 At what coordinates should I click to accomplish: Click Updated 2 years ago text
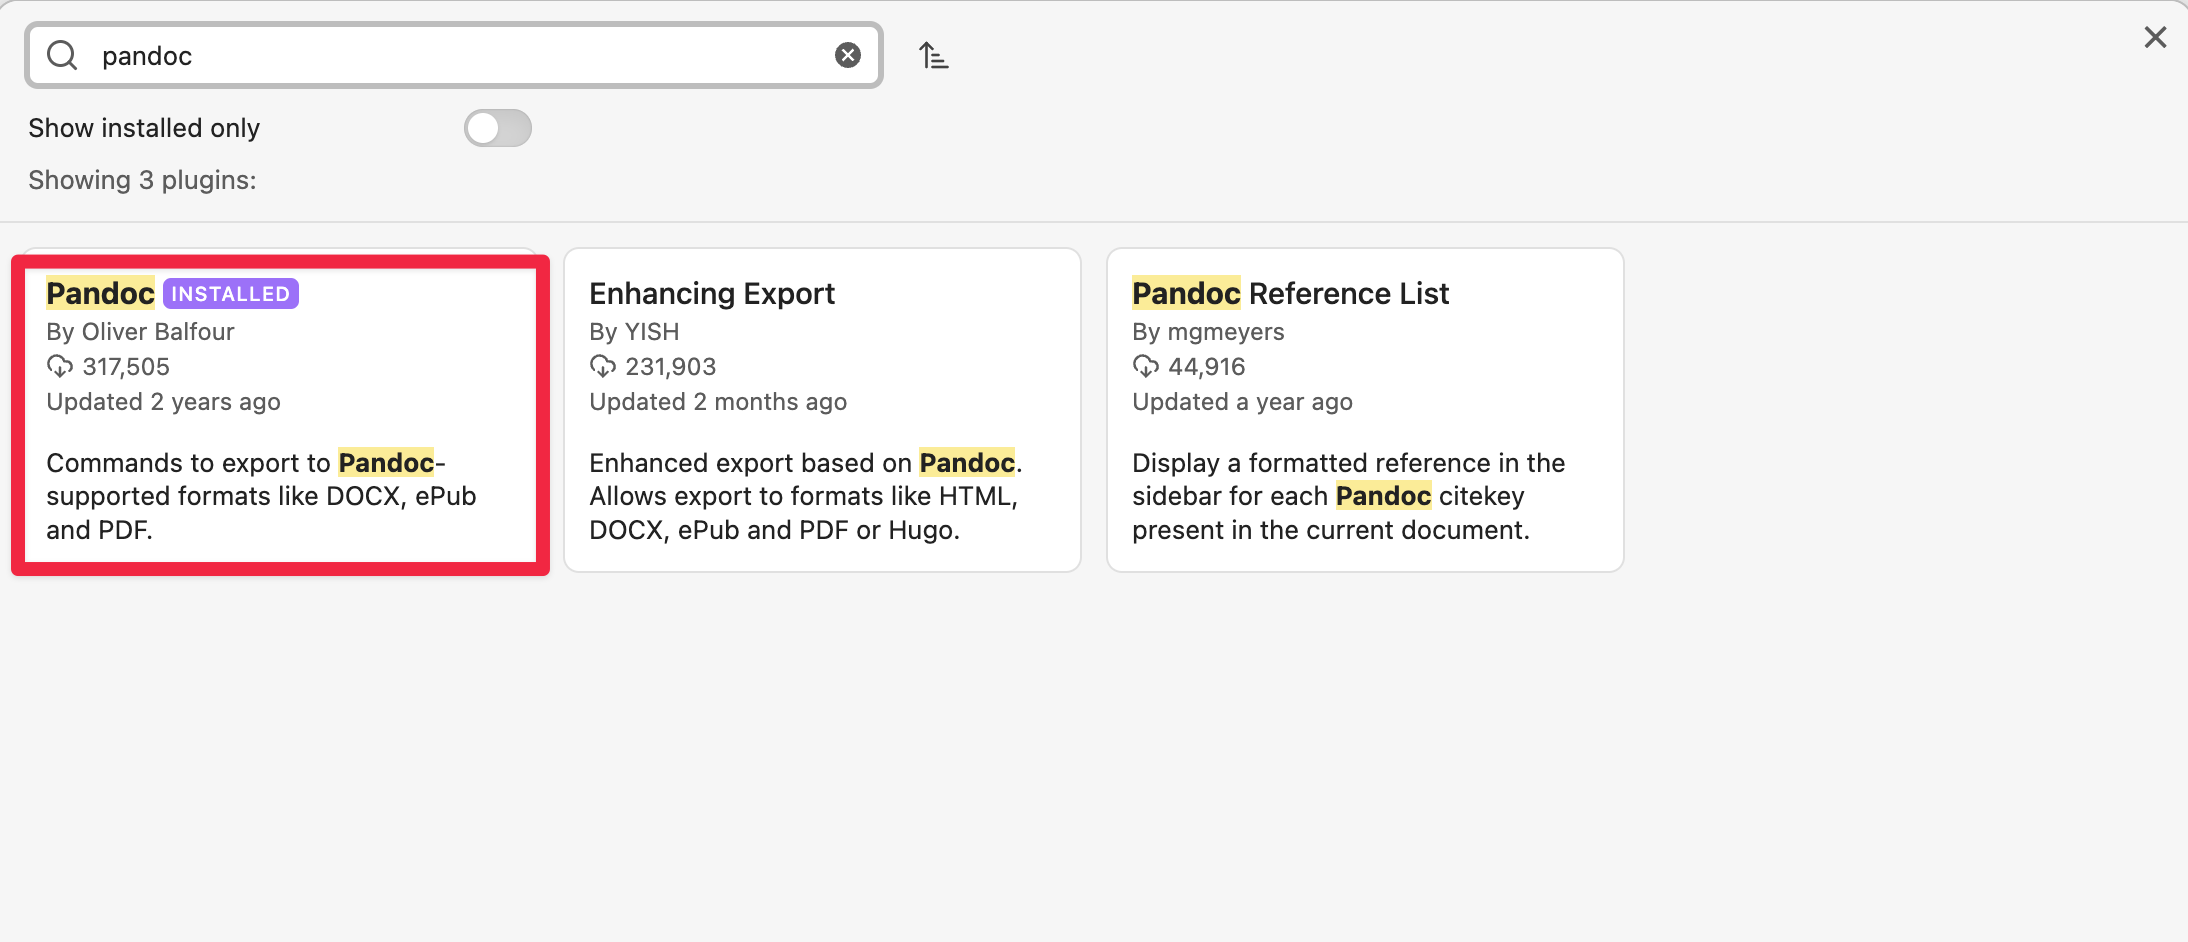tap(163, 402)
